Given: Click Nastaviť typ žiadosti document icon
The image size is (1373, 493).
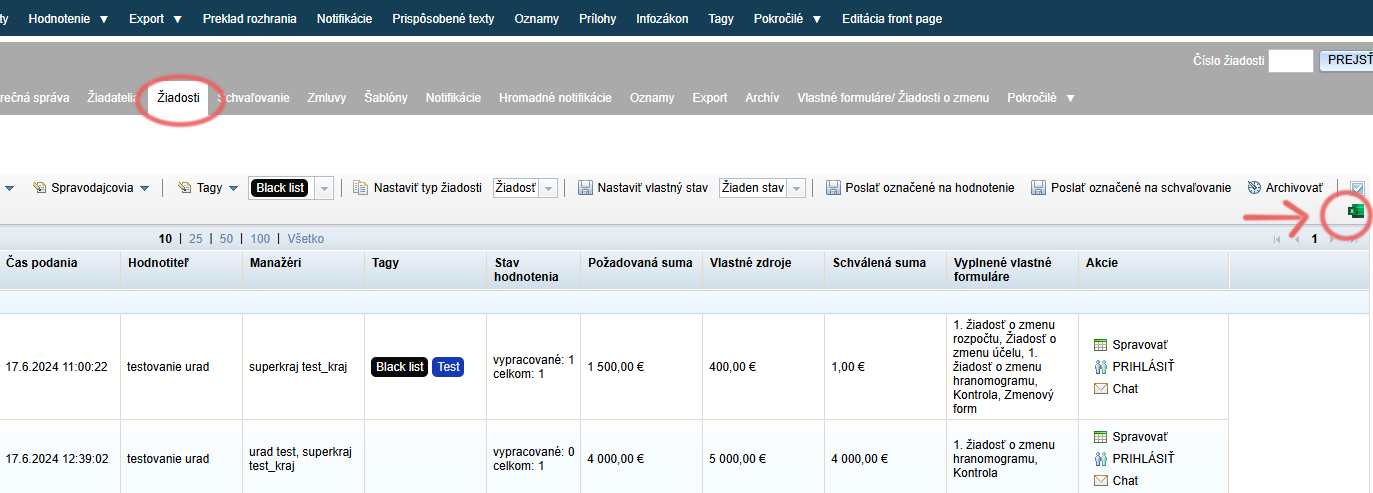Looking at the screenshot, I should [360, 187].
